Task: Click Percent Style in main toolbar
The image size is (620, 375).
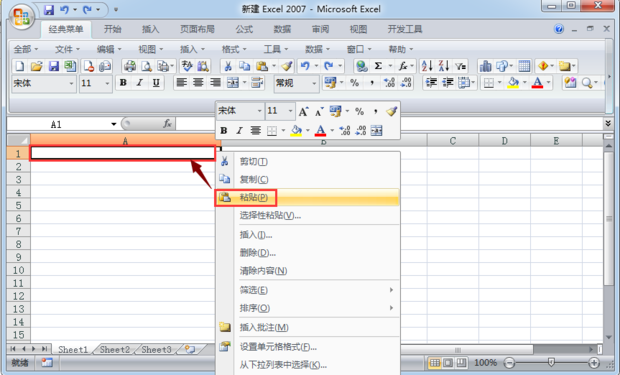Action: point(355,83)
